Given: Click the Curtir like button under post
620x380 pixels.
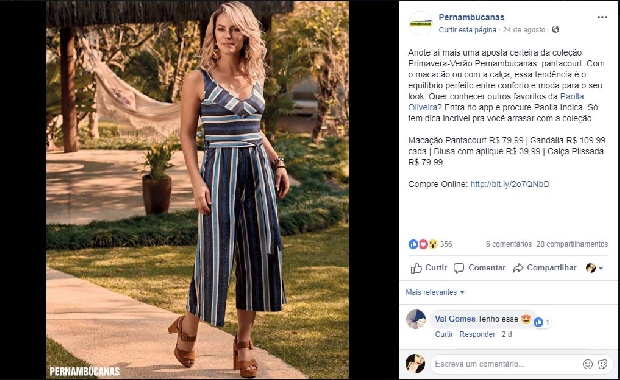Looking at the screenshot, I should click(x=429, y=268).
